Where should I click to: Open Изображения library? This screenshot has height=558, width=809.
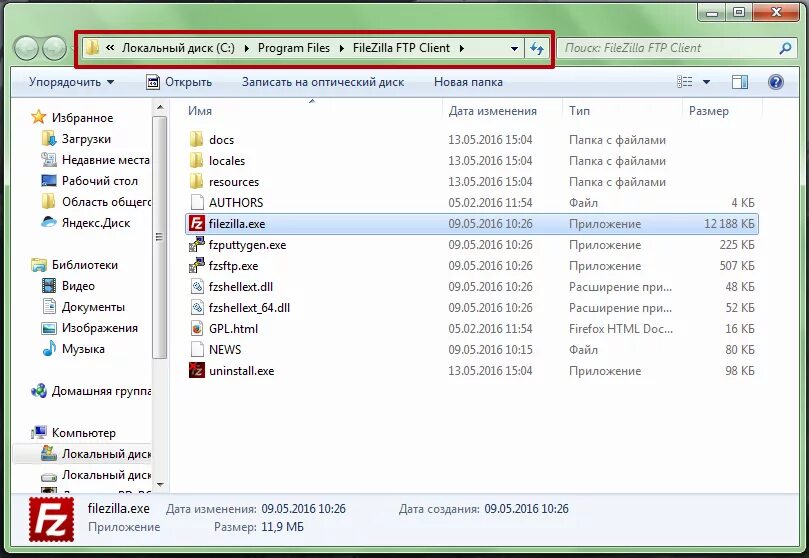coord(89,328)
